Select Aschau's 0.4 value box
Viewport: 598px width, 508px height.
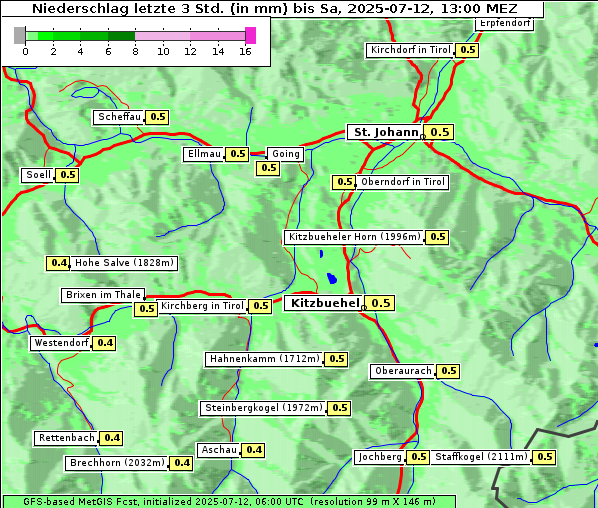pos(254,450)
